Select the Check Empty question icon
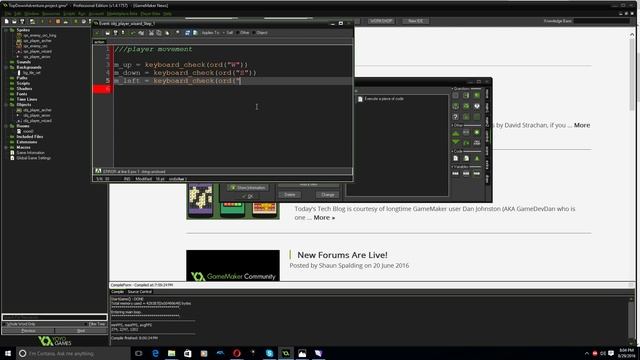 (x=455, y=95)
